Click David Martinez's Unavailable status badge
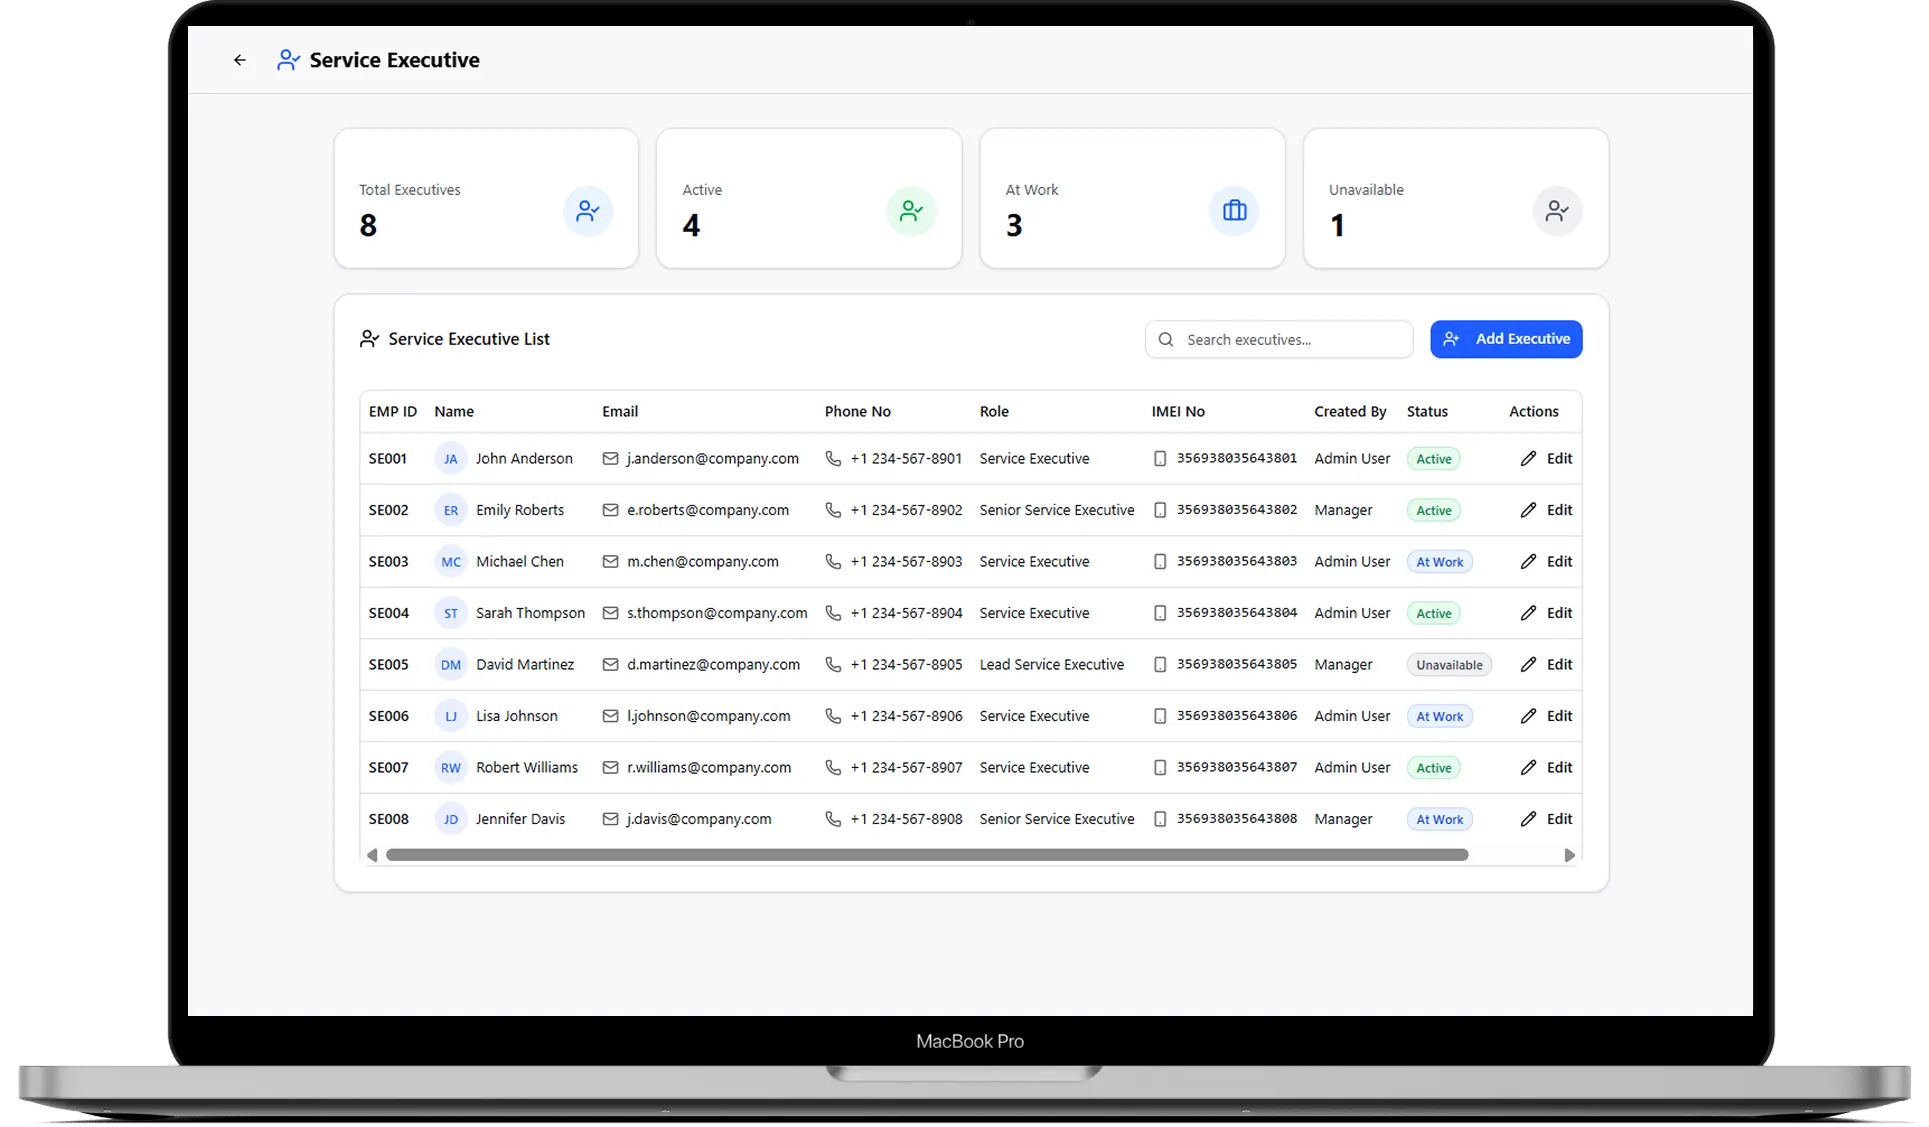Viewport: 1929px width, 1127px height. (x=1448, y=665)
